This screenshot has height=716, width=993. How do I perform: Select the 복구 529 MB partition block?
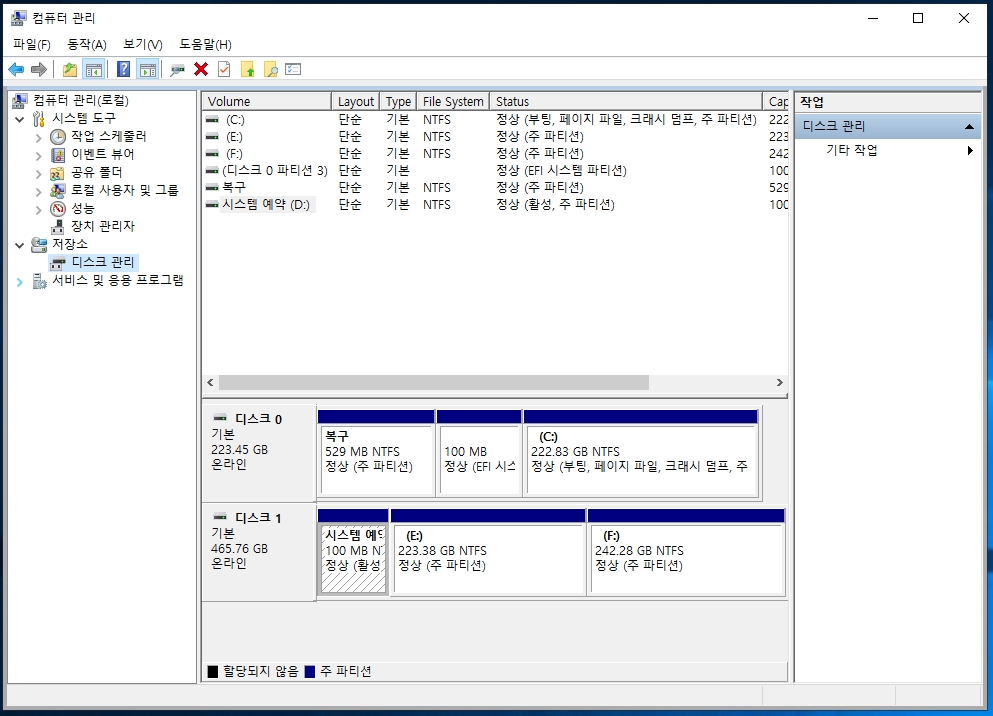[376, 453]
